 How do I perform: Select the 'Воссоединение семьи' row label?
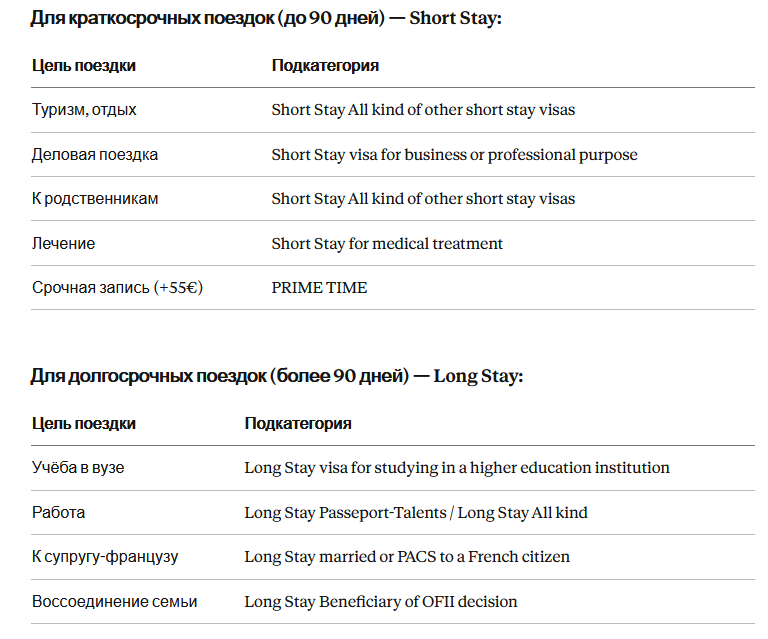tap(114, 601)
